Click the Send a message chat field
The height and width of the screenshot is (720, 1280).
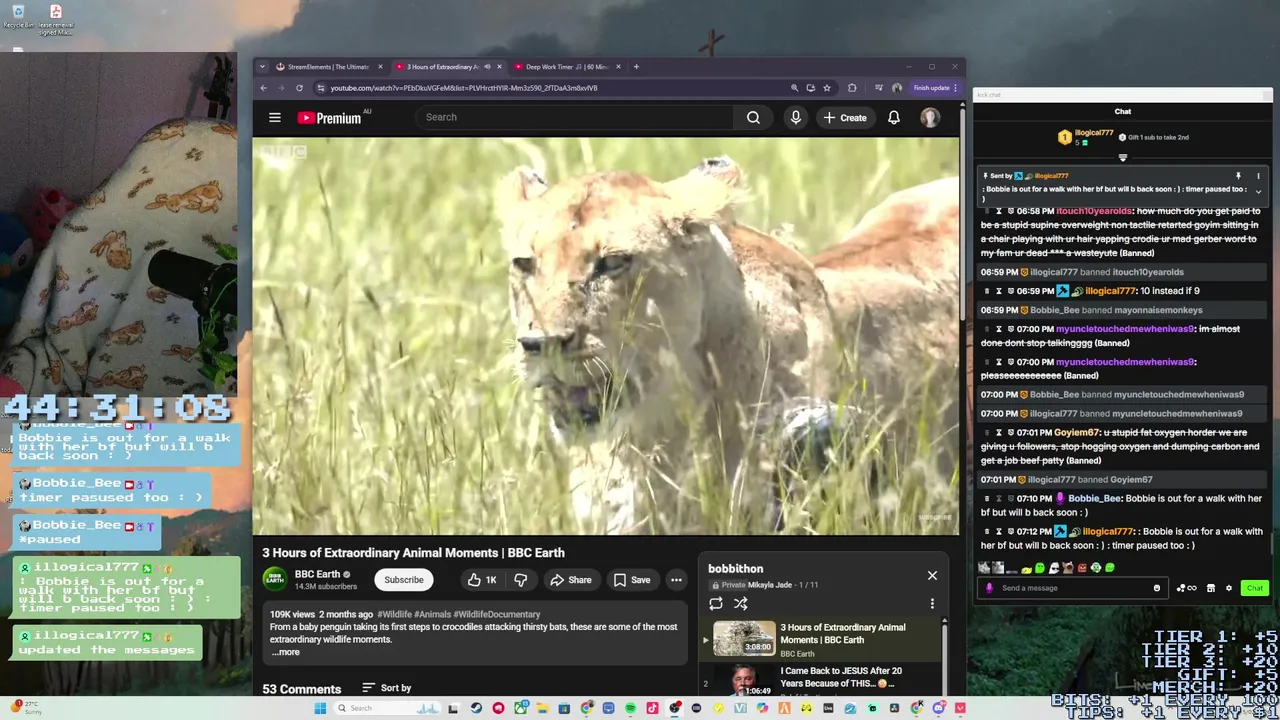pos(1073,588)
